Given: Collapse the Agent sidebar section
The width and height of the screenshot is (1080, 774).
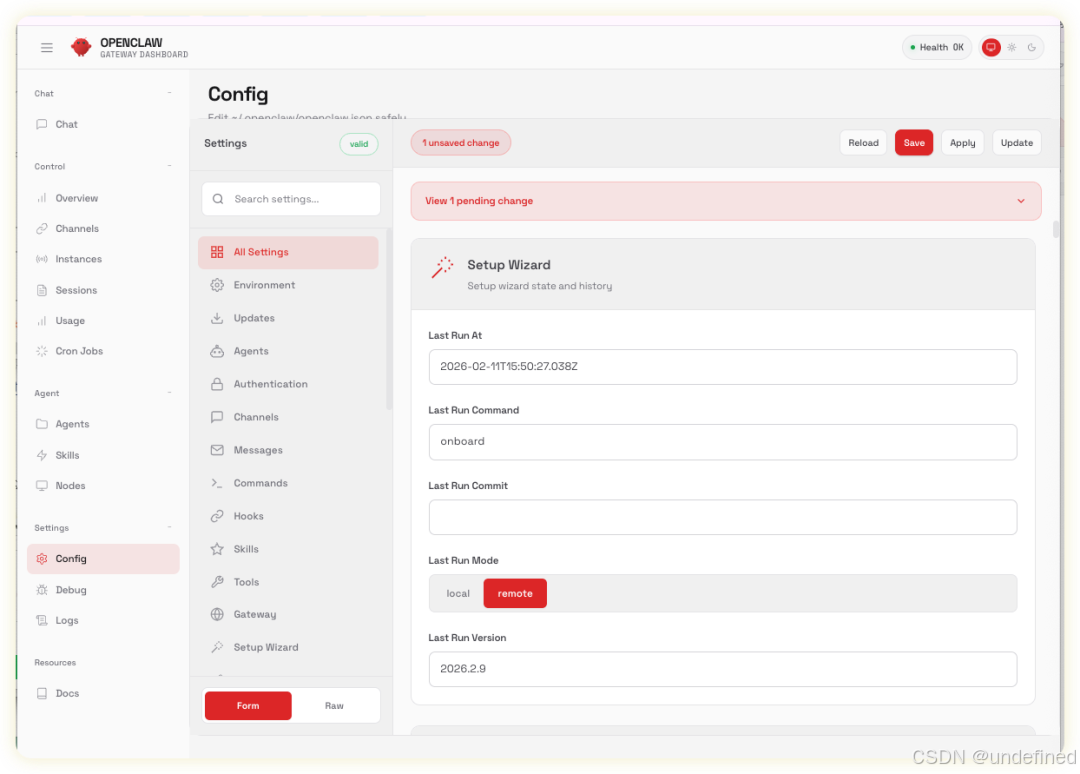Looking at the screenshot, I should click(169, 393).
